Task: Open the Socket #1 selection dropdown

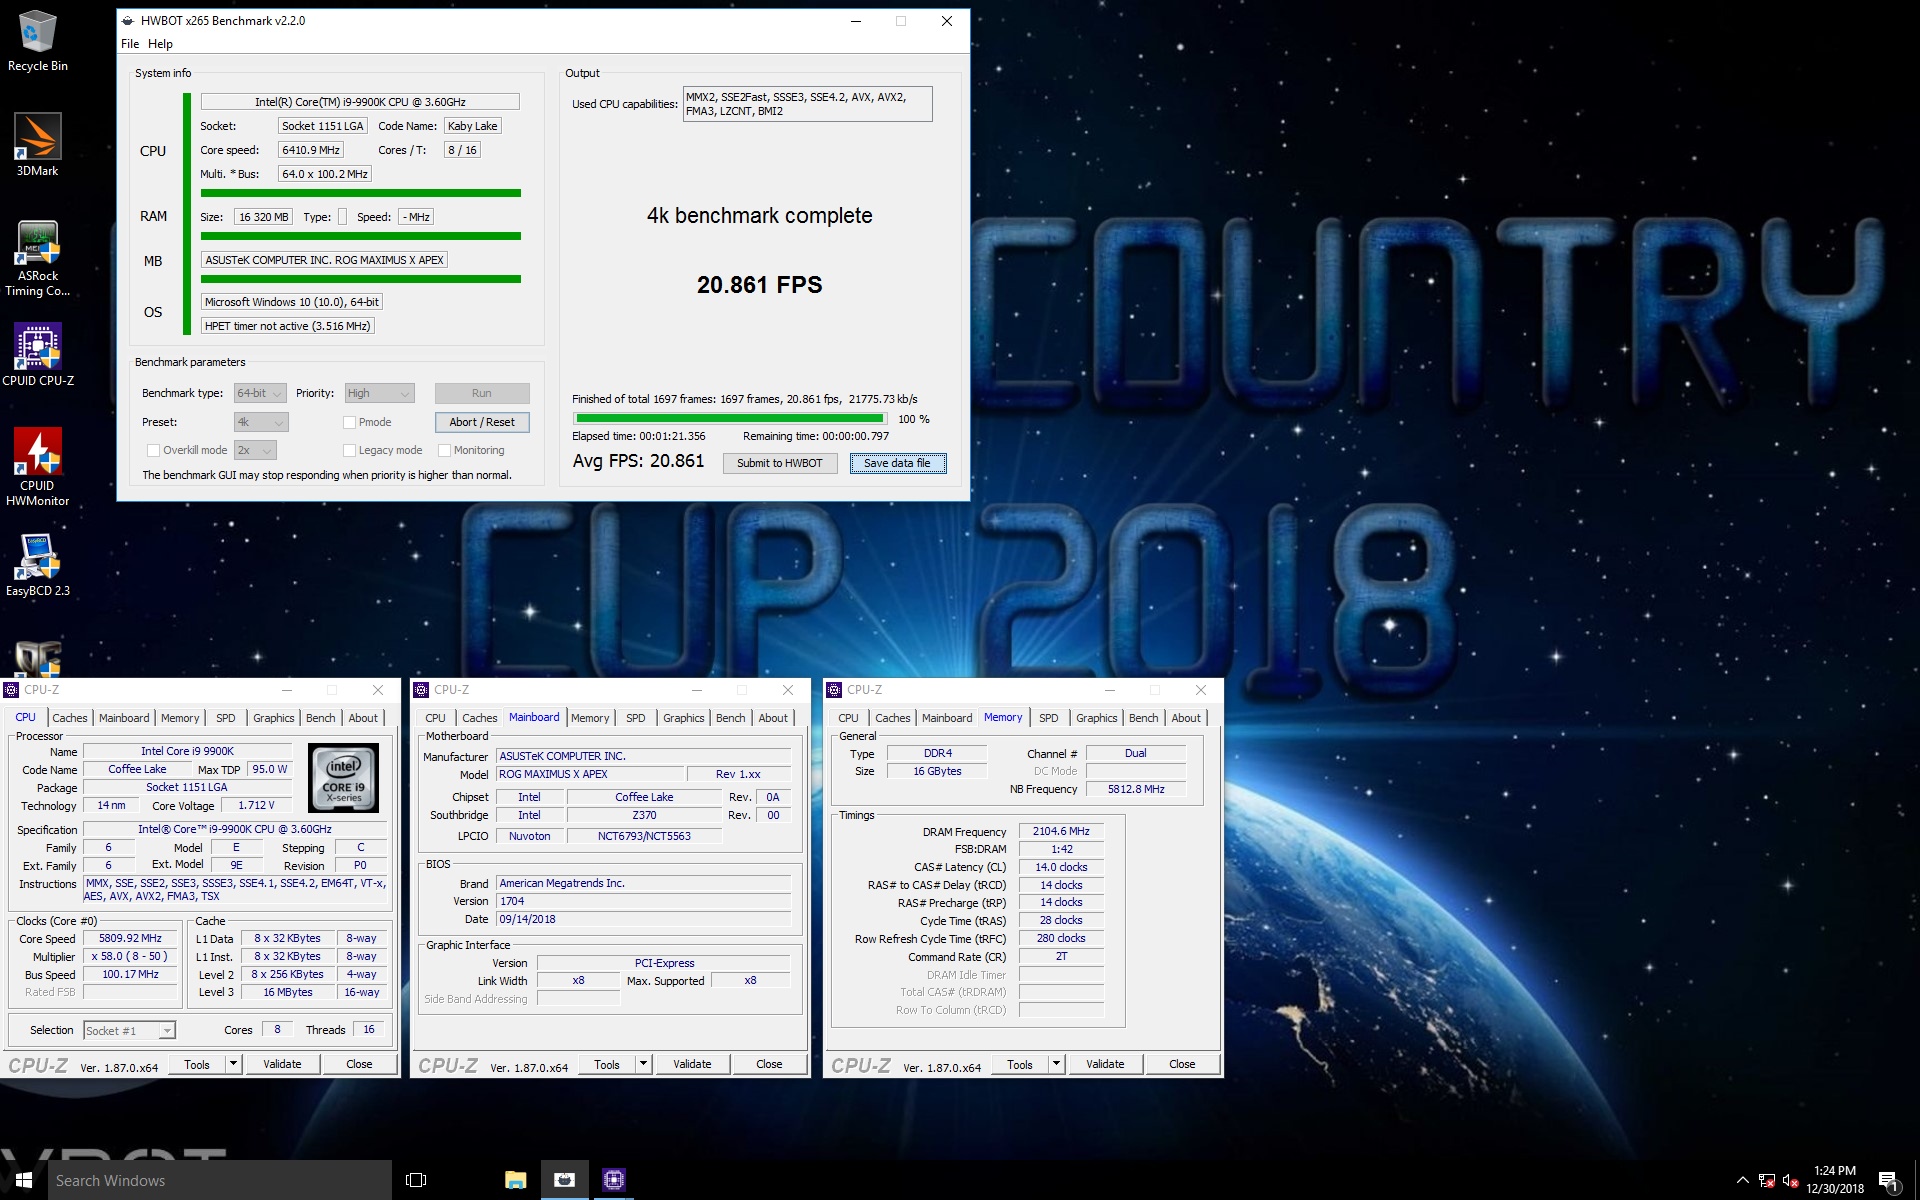Action: tap(129, 1030)
